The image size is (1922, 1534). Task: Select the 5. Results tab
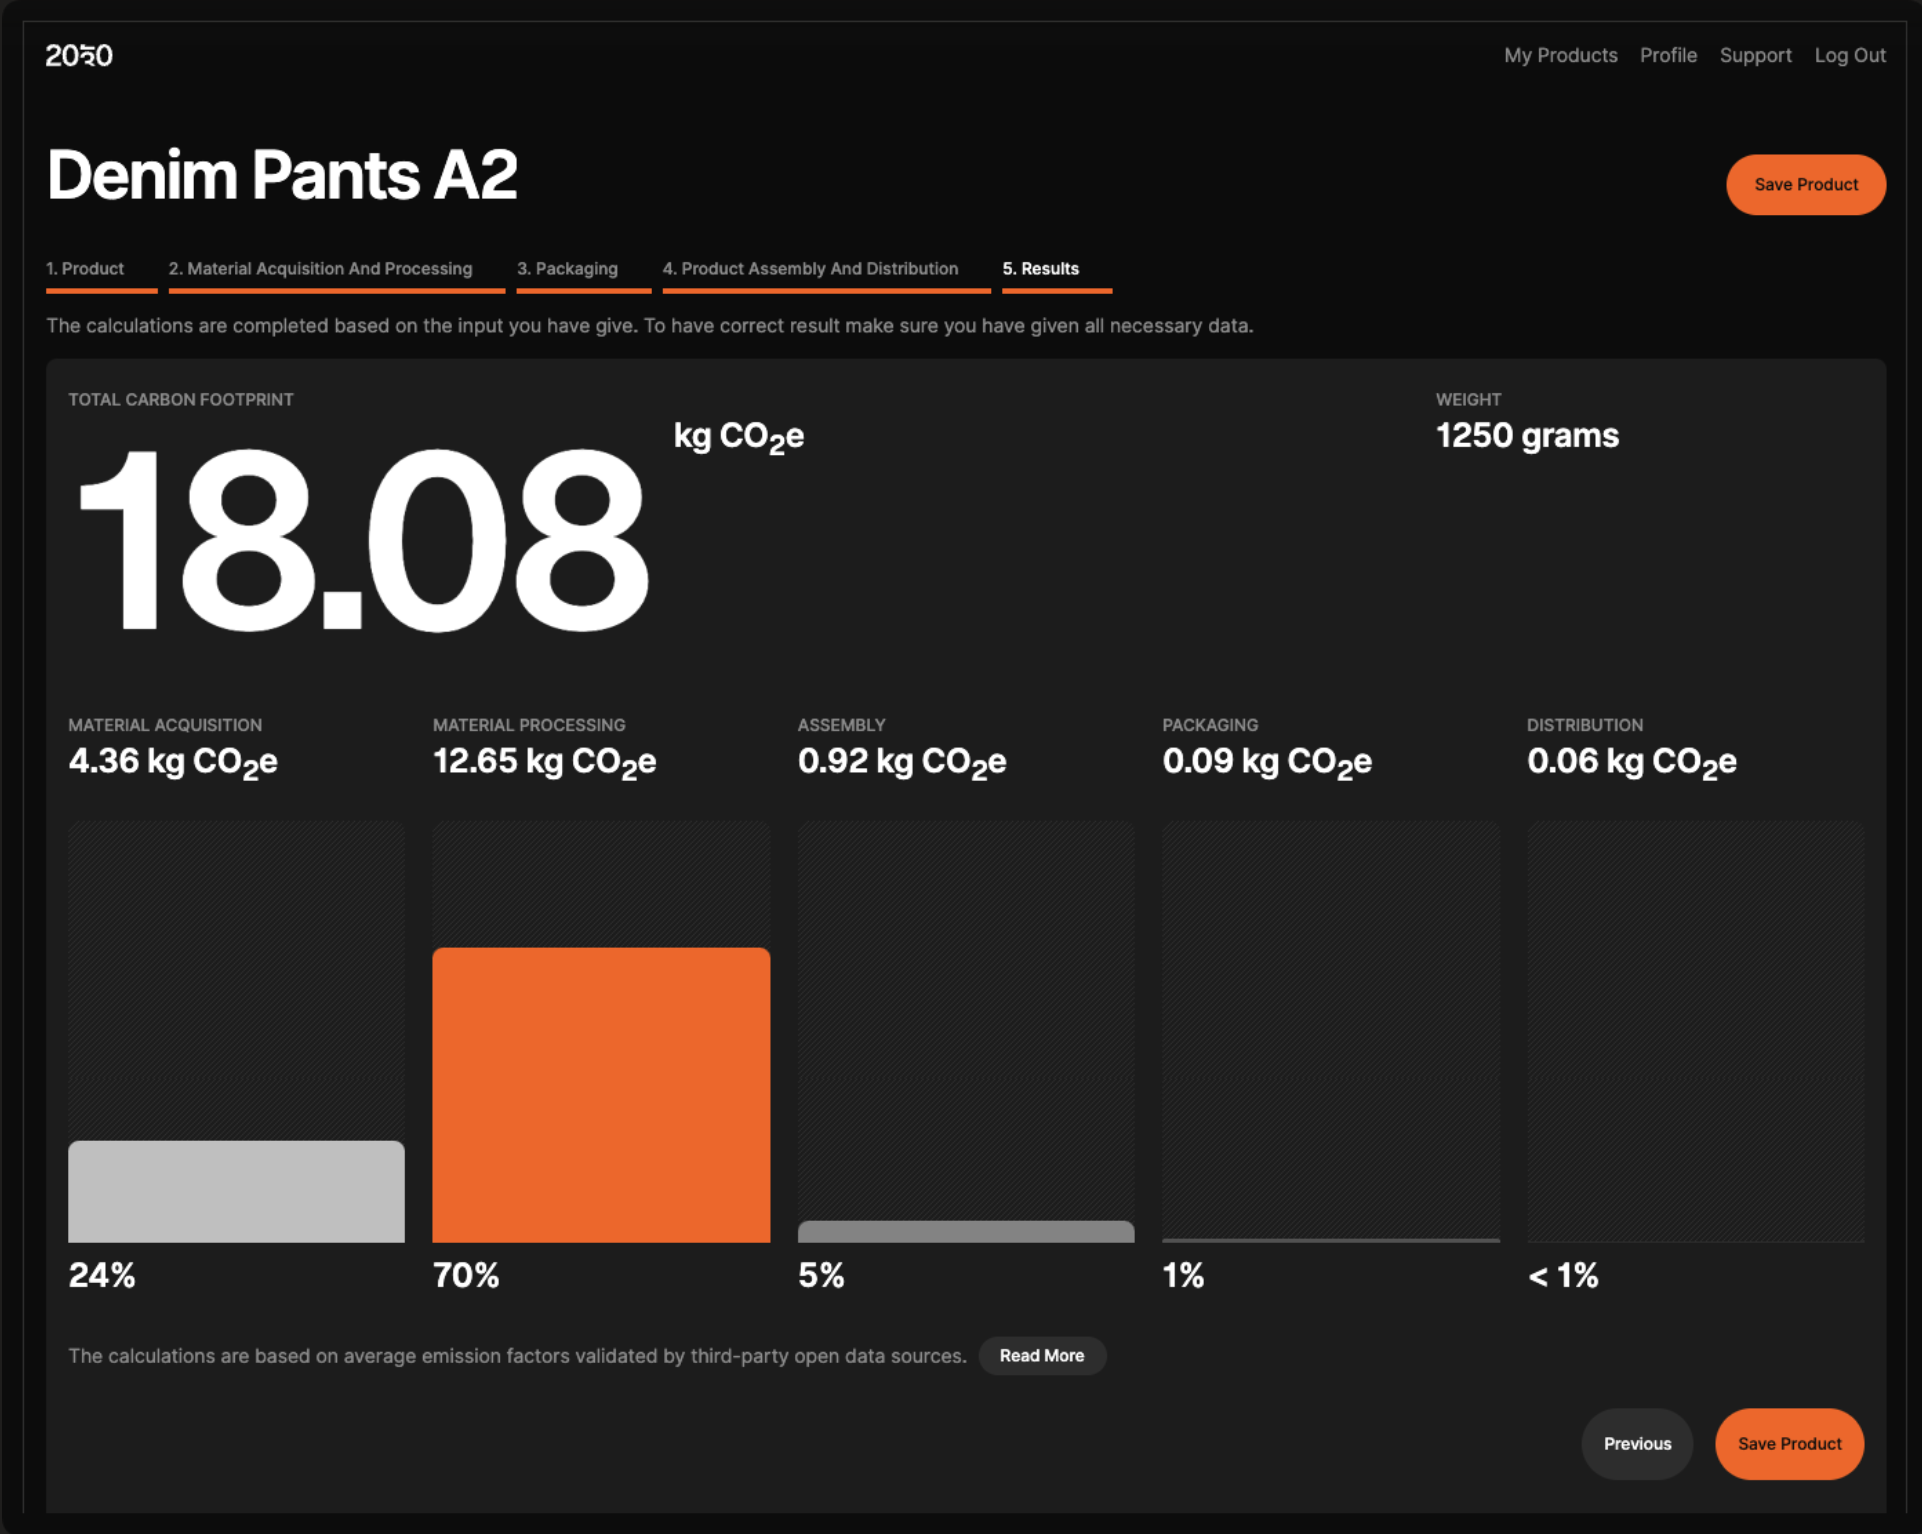point(1040,268)
